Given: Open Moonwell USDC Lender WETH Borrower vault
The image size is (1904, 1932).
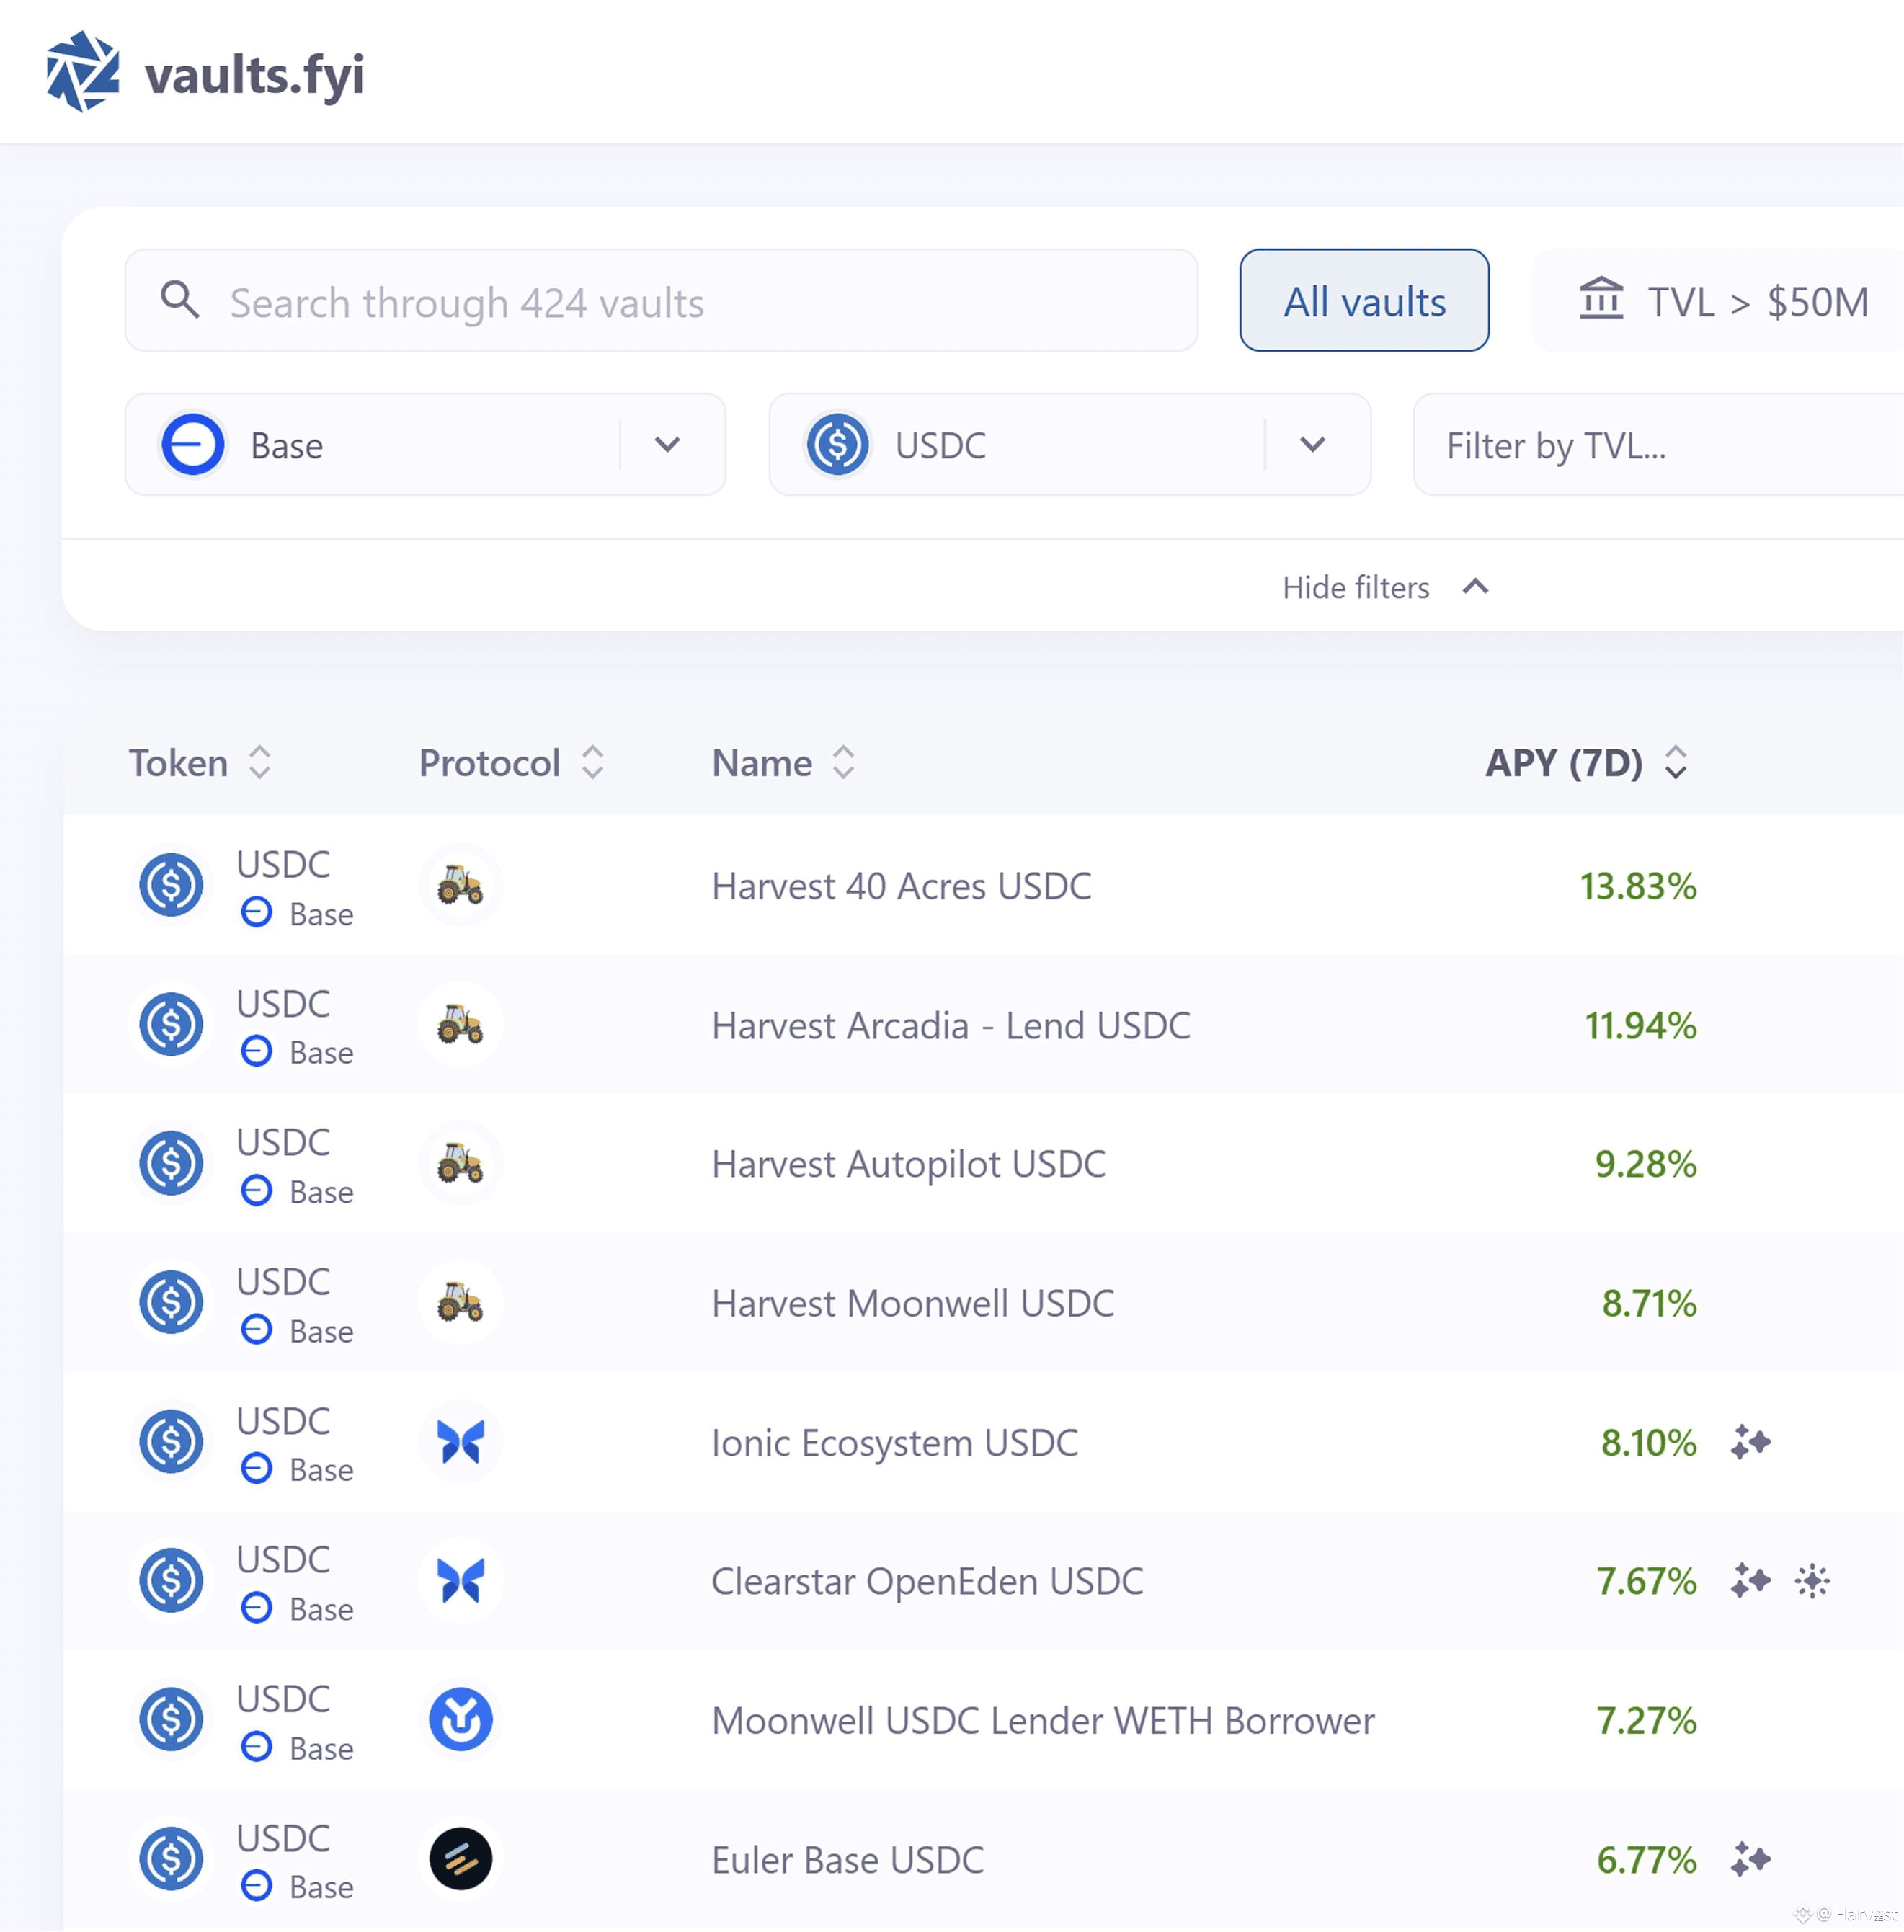Looking at the screenshot, I should tap(1043, 1720).
